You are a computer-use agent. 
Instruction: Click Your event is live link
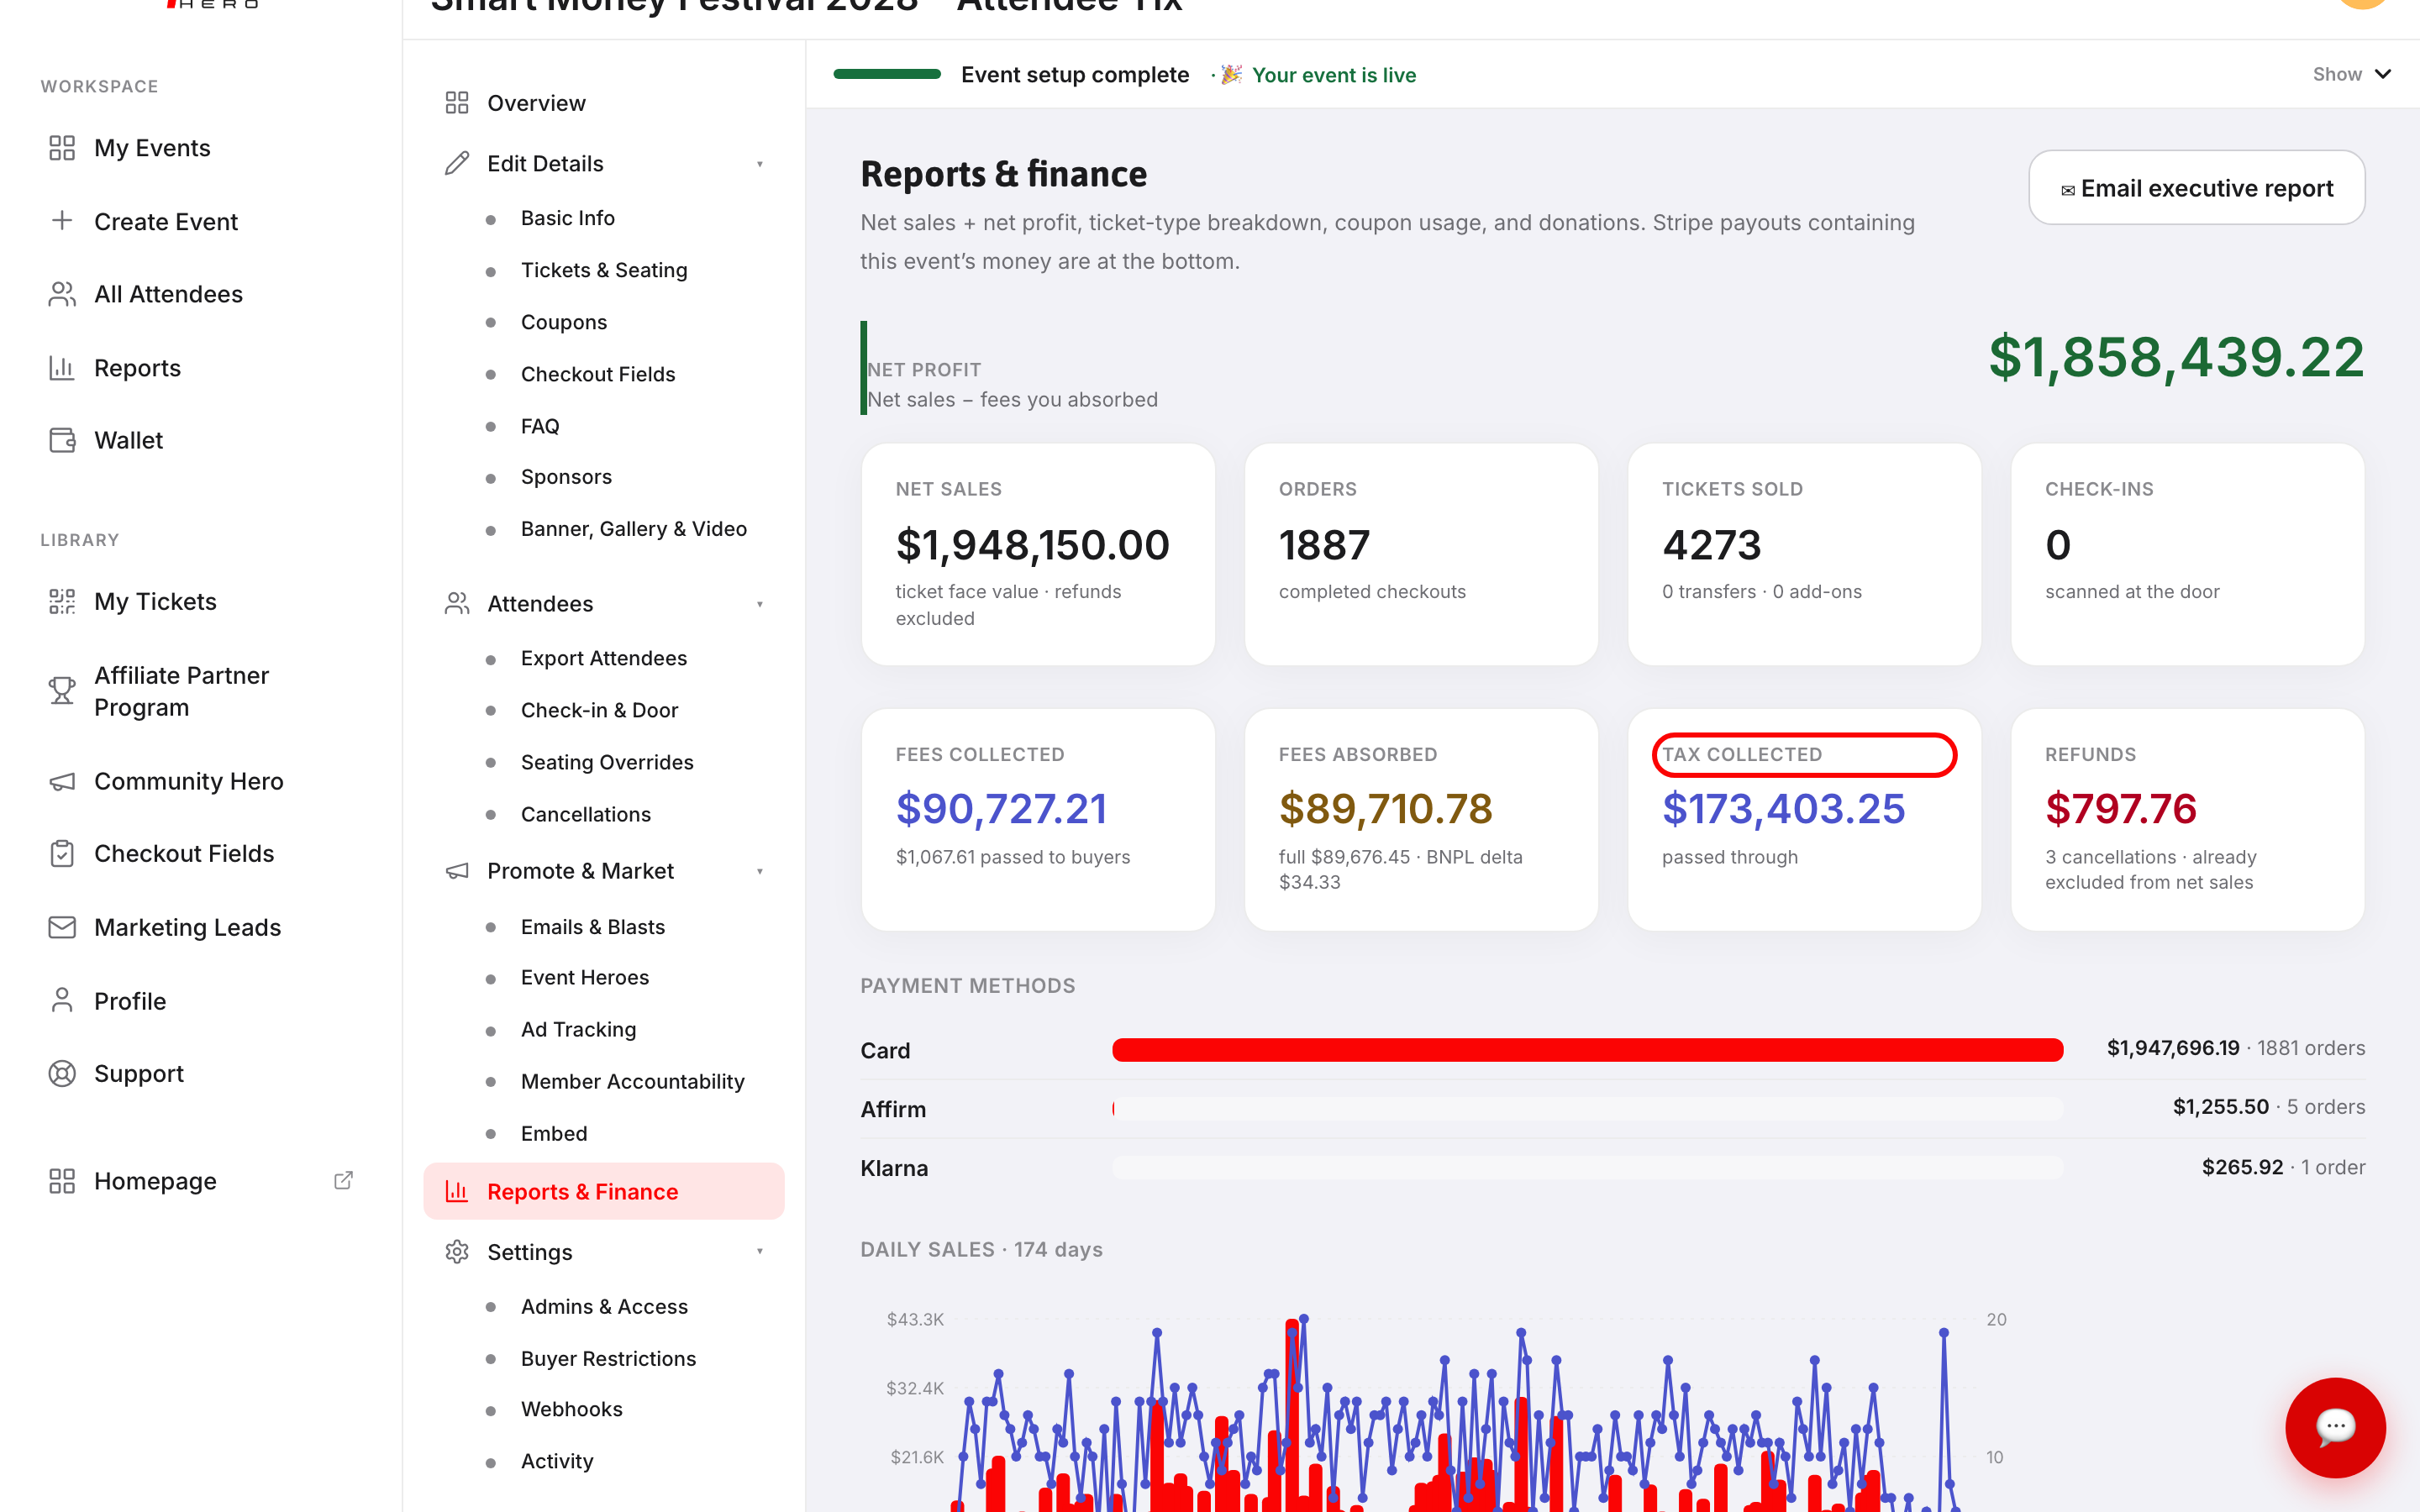[x=1333, y=75]
